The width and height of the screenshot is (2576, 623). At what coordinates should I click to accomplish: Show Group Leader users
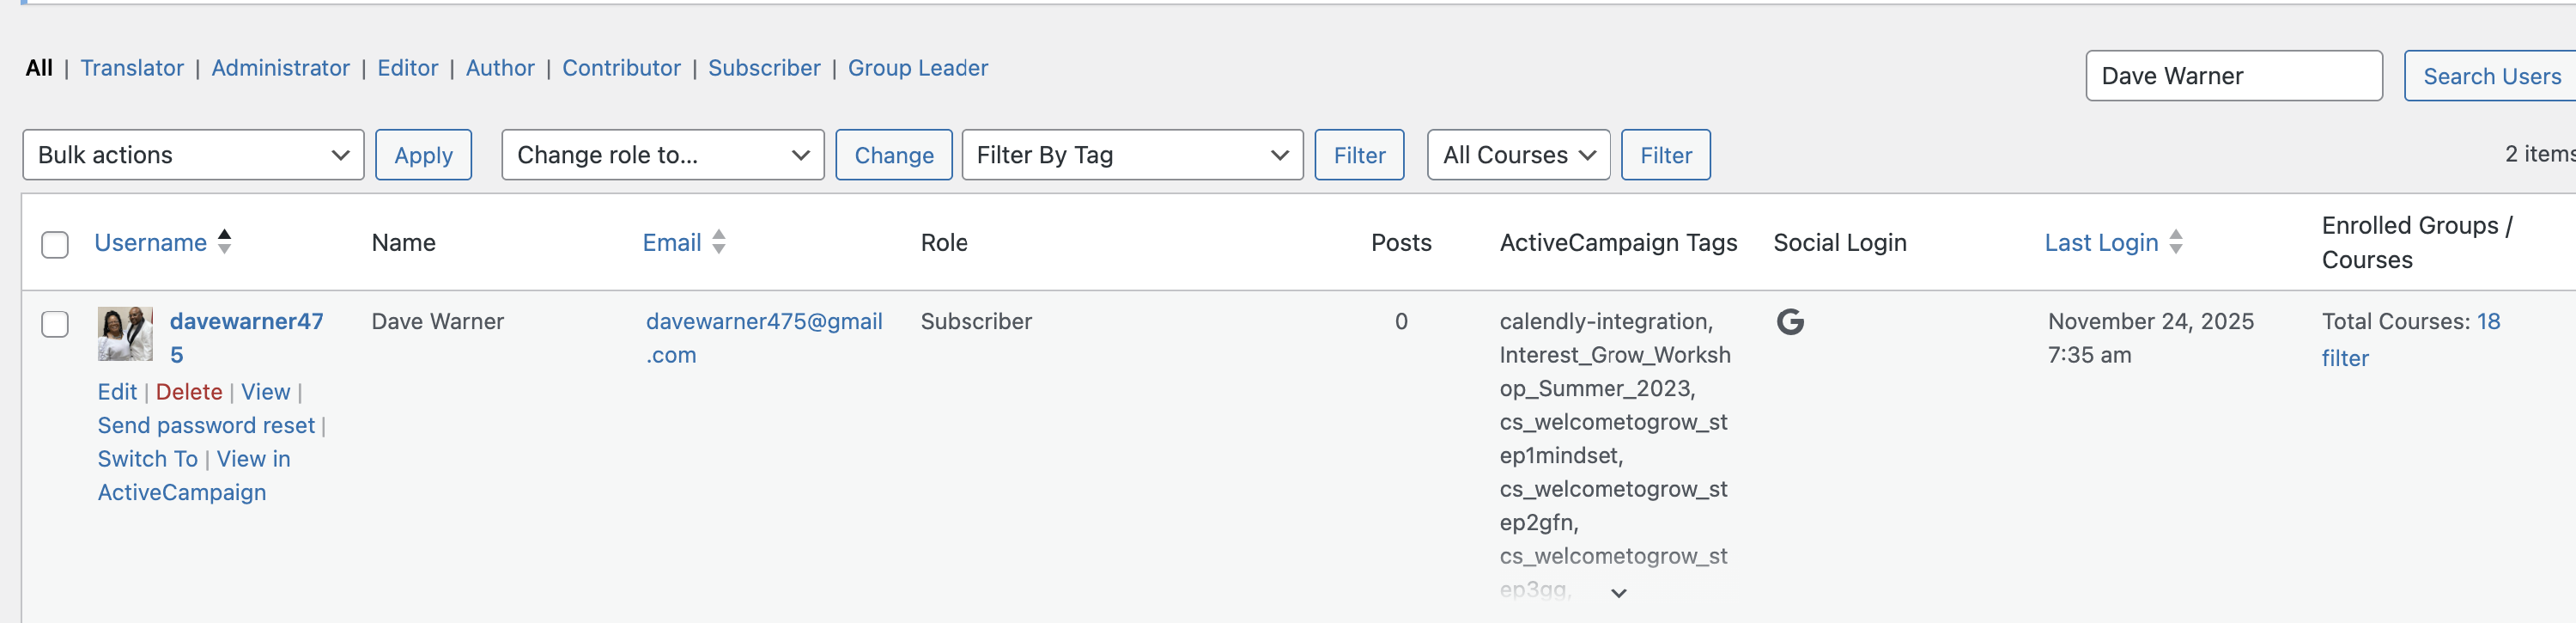(917, 68)
